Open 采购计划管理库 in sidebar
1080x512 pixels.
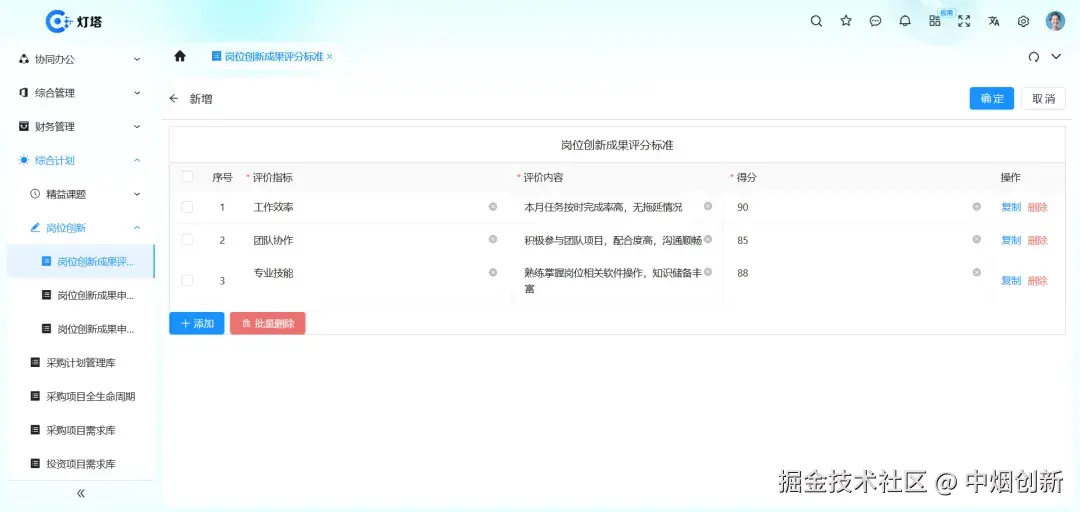pos(80,362)
